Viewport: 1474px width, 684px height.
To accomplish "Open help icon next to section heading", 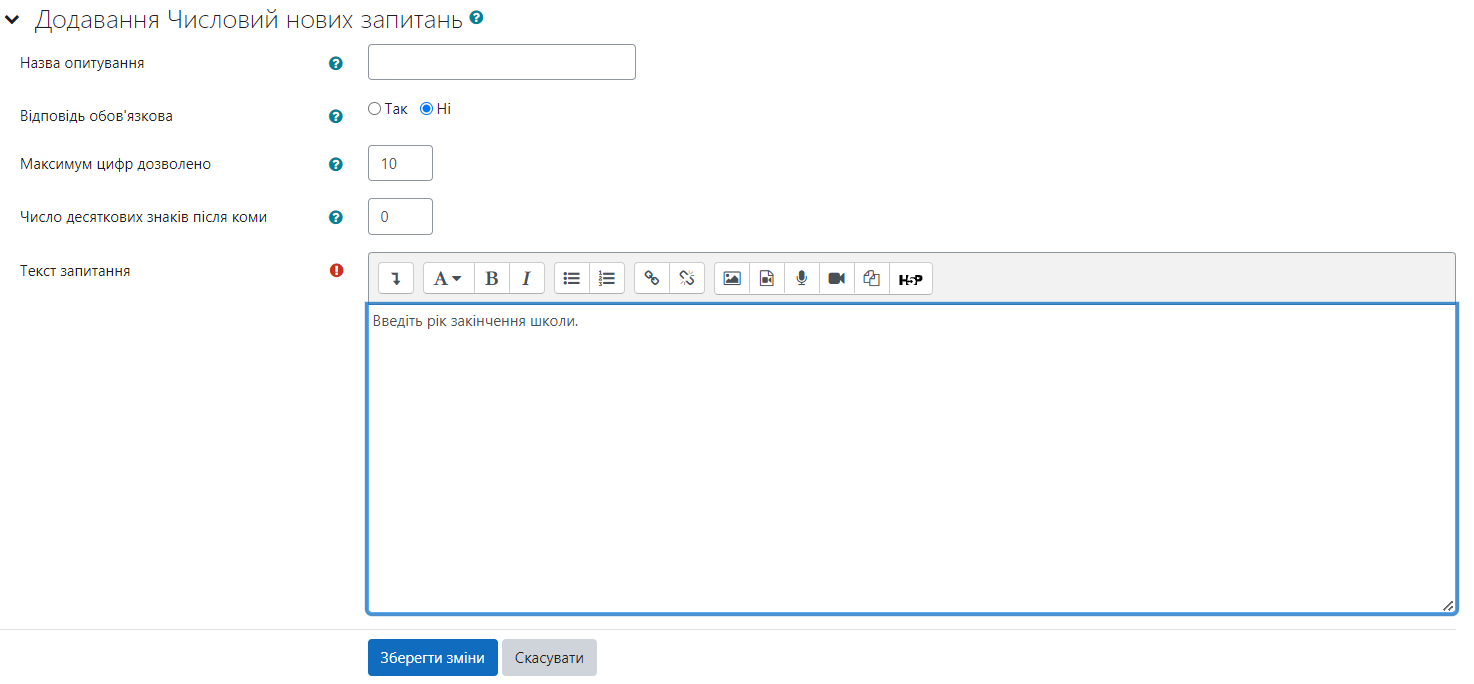I will tap(477, 17).
